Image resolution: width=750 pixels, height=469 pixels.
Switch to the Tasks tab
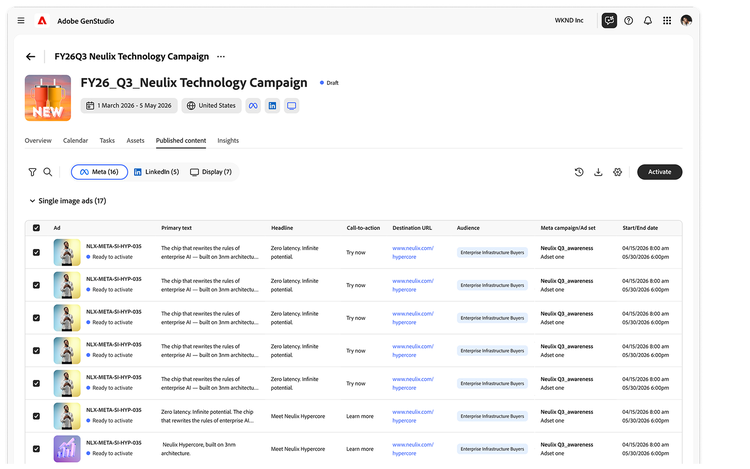pos(107,141)
